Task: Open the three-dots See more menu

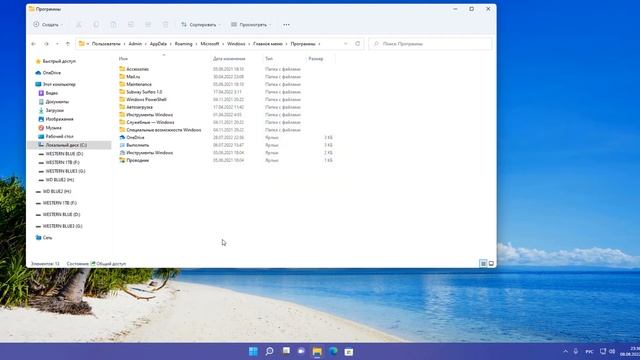Action: pos(287,24)
